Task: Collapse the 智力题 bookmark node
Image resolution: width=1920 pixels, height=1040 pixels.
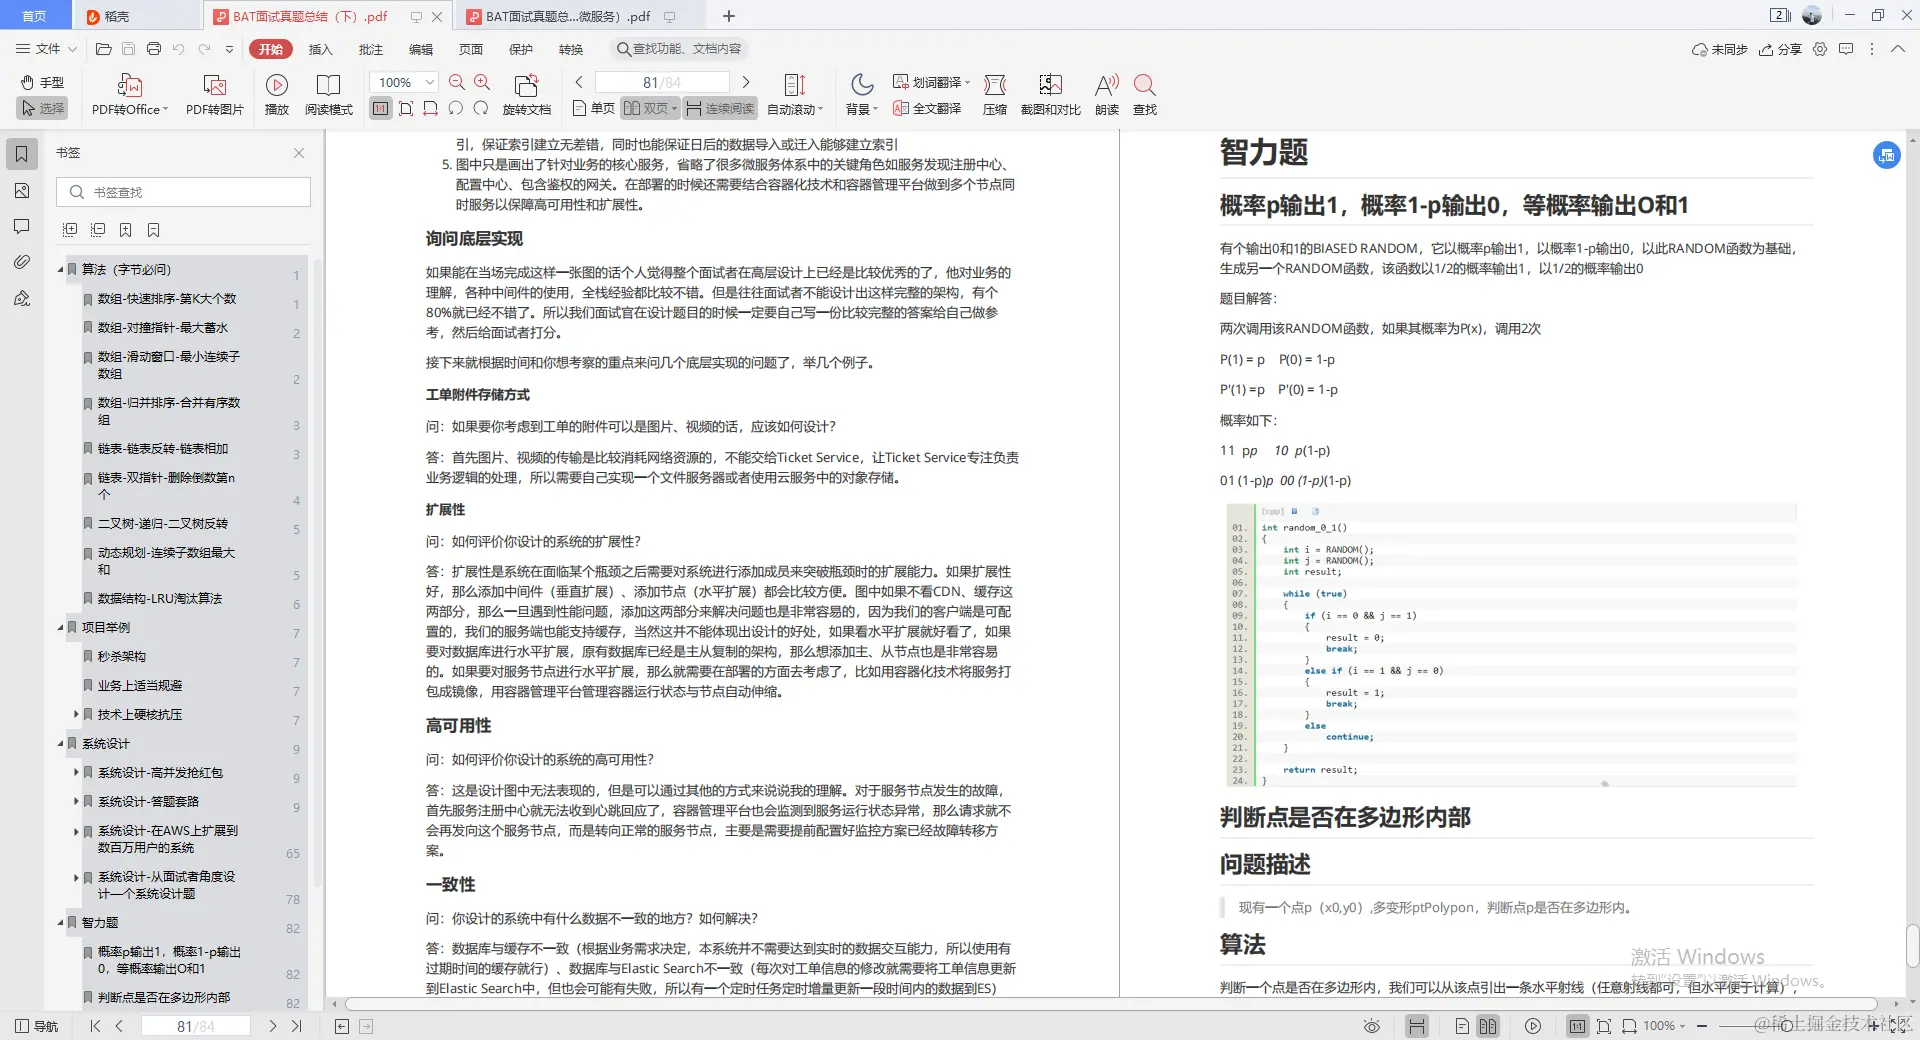Action: (60, 923)
